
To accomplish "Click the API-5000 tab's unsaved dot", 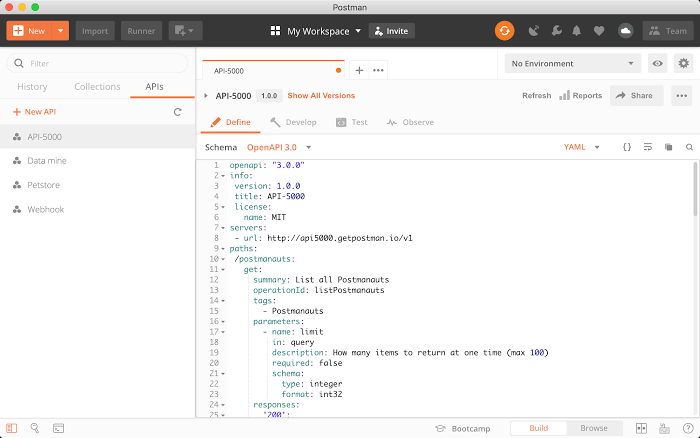I will (x=338, y=70).
